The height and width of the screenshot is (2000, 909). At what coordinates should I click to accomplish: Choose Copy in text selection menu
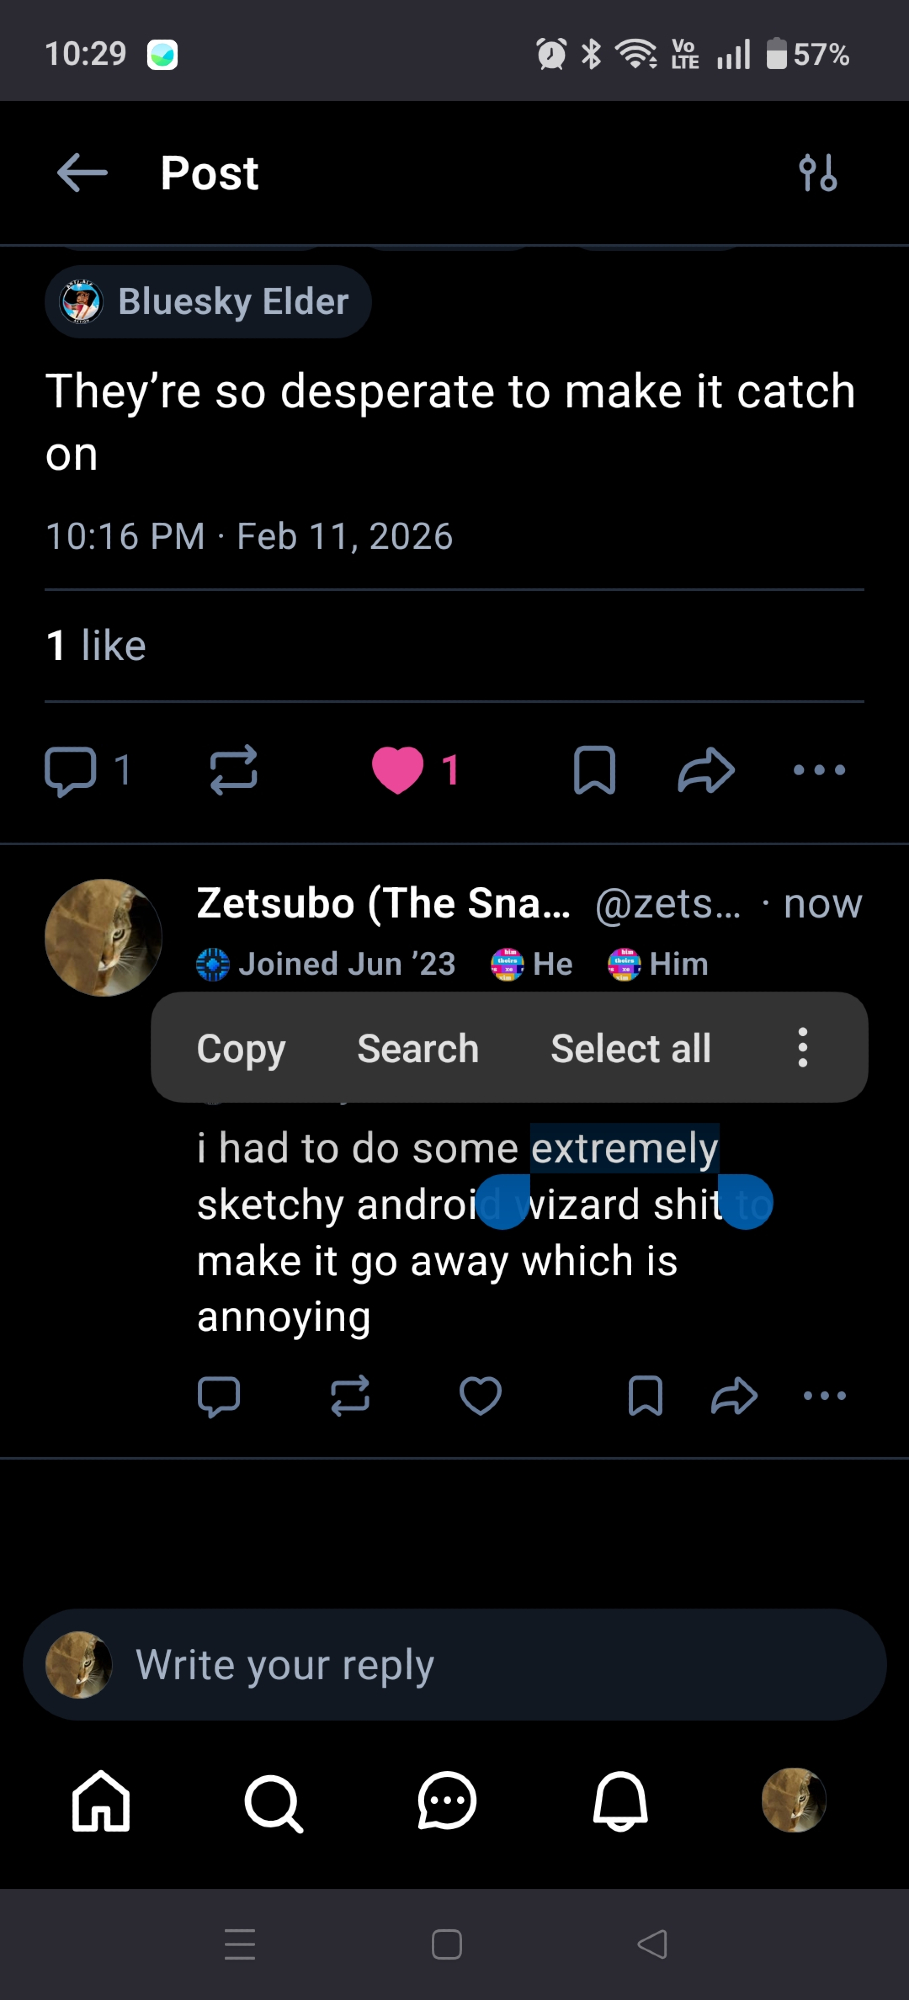241,1048
